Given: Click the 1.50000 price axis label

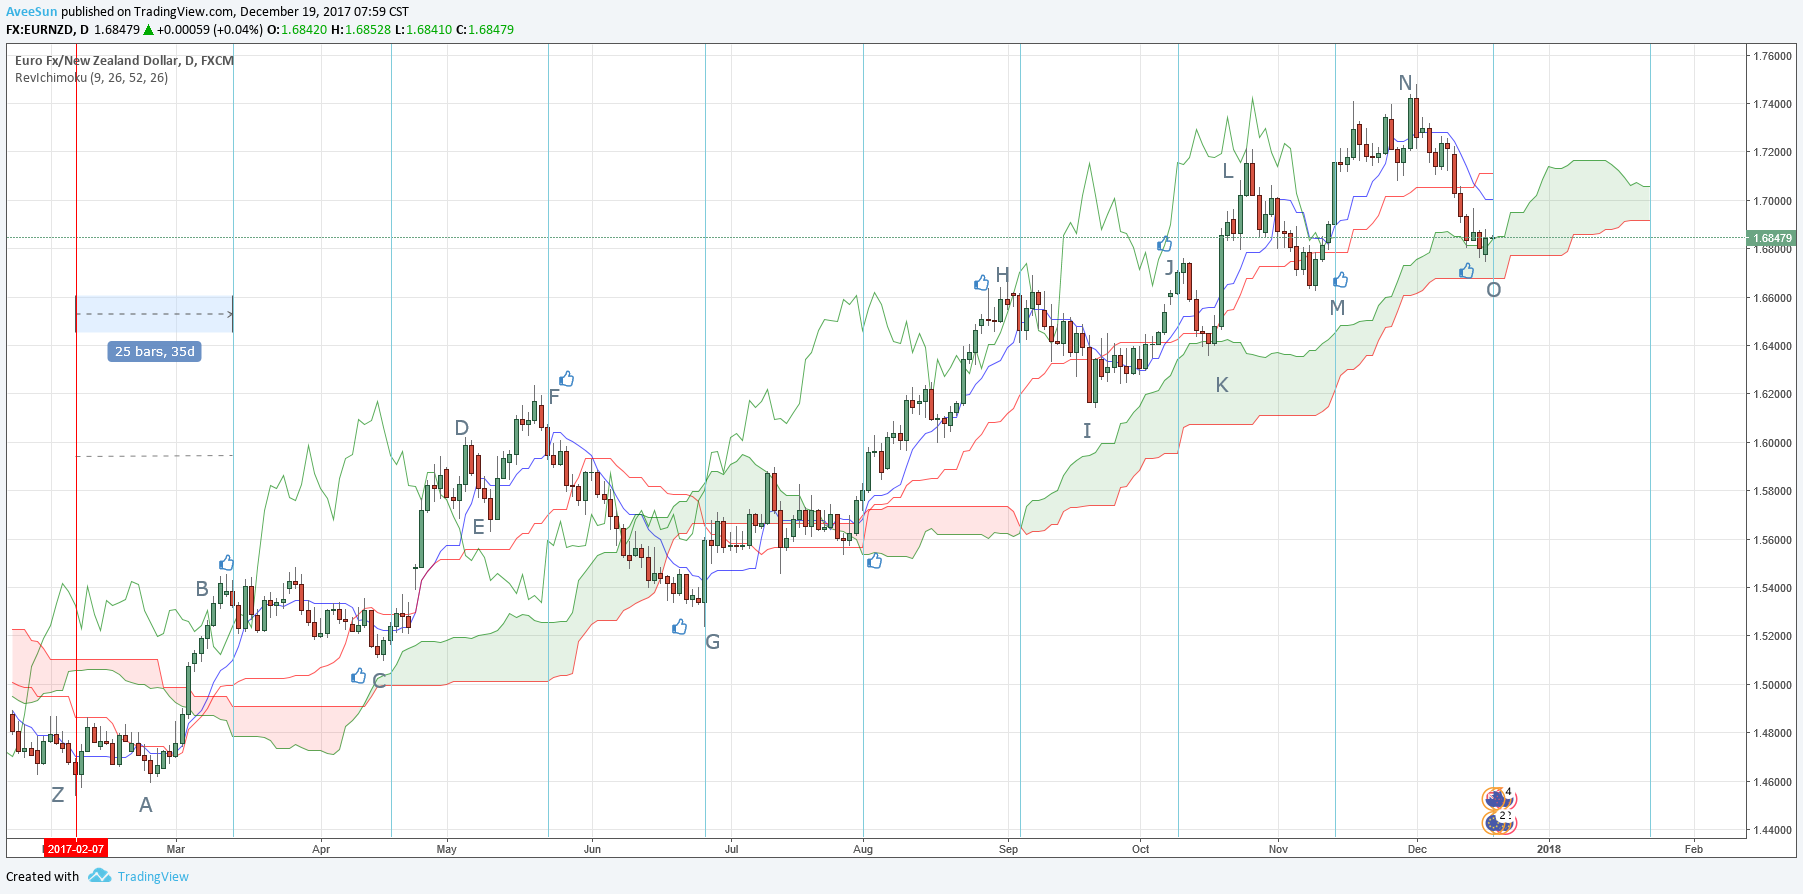Looking at the screenshot, I should pos(1772,685).
